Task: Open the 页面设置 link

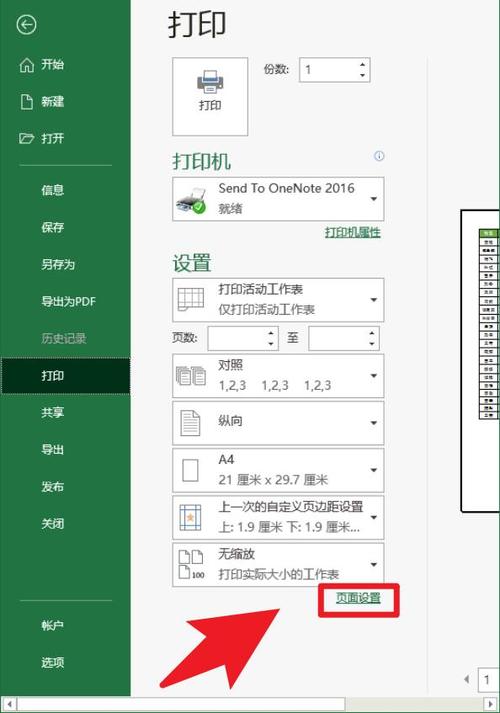Action: coord(358,598)
